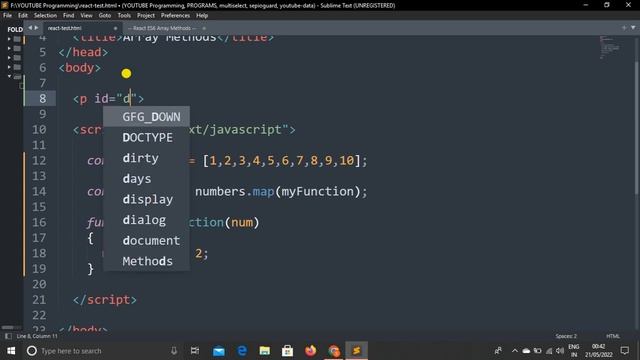This screenshot has height=360, width=640.
Task: Expand the second sidebar folder
Action: (9, 48)
